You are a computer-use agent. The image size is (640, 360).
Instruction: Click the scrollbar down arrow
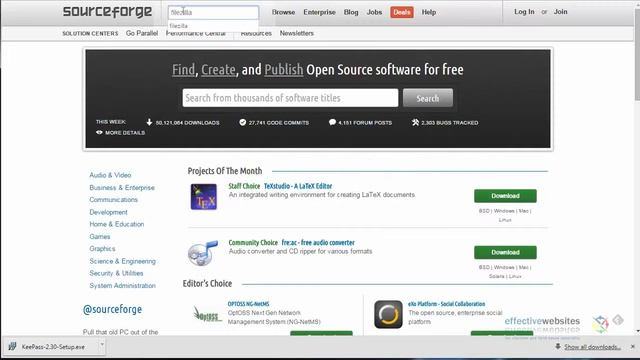coord(637,331)
